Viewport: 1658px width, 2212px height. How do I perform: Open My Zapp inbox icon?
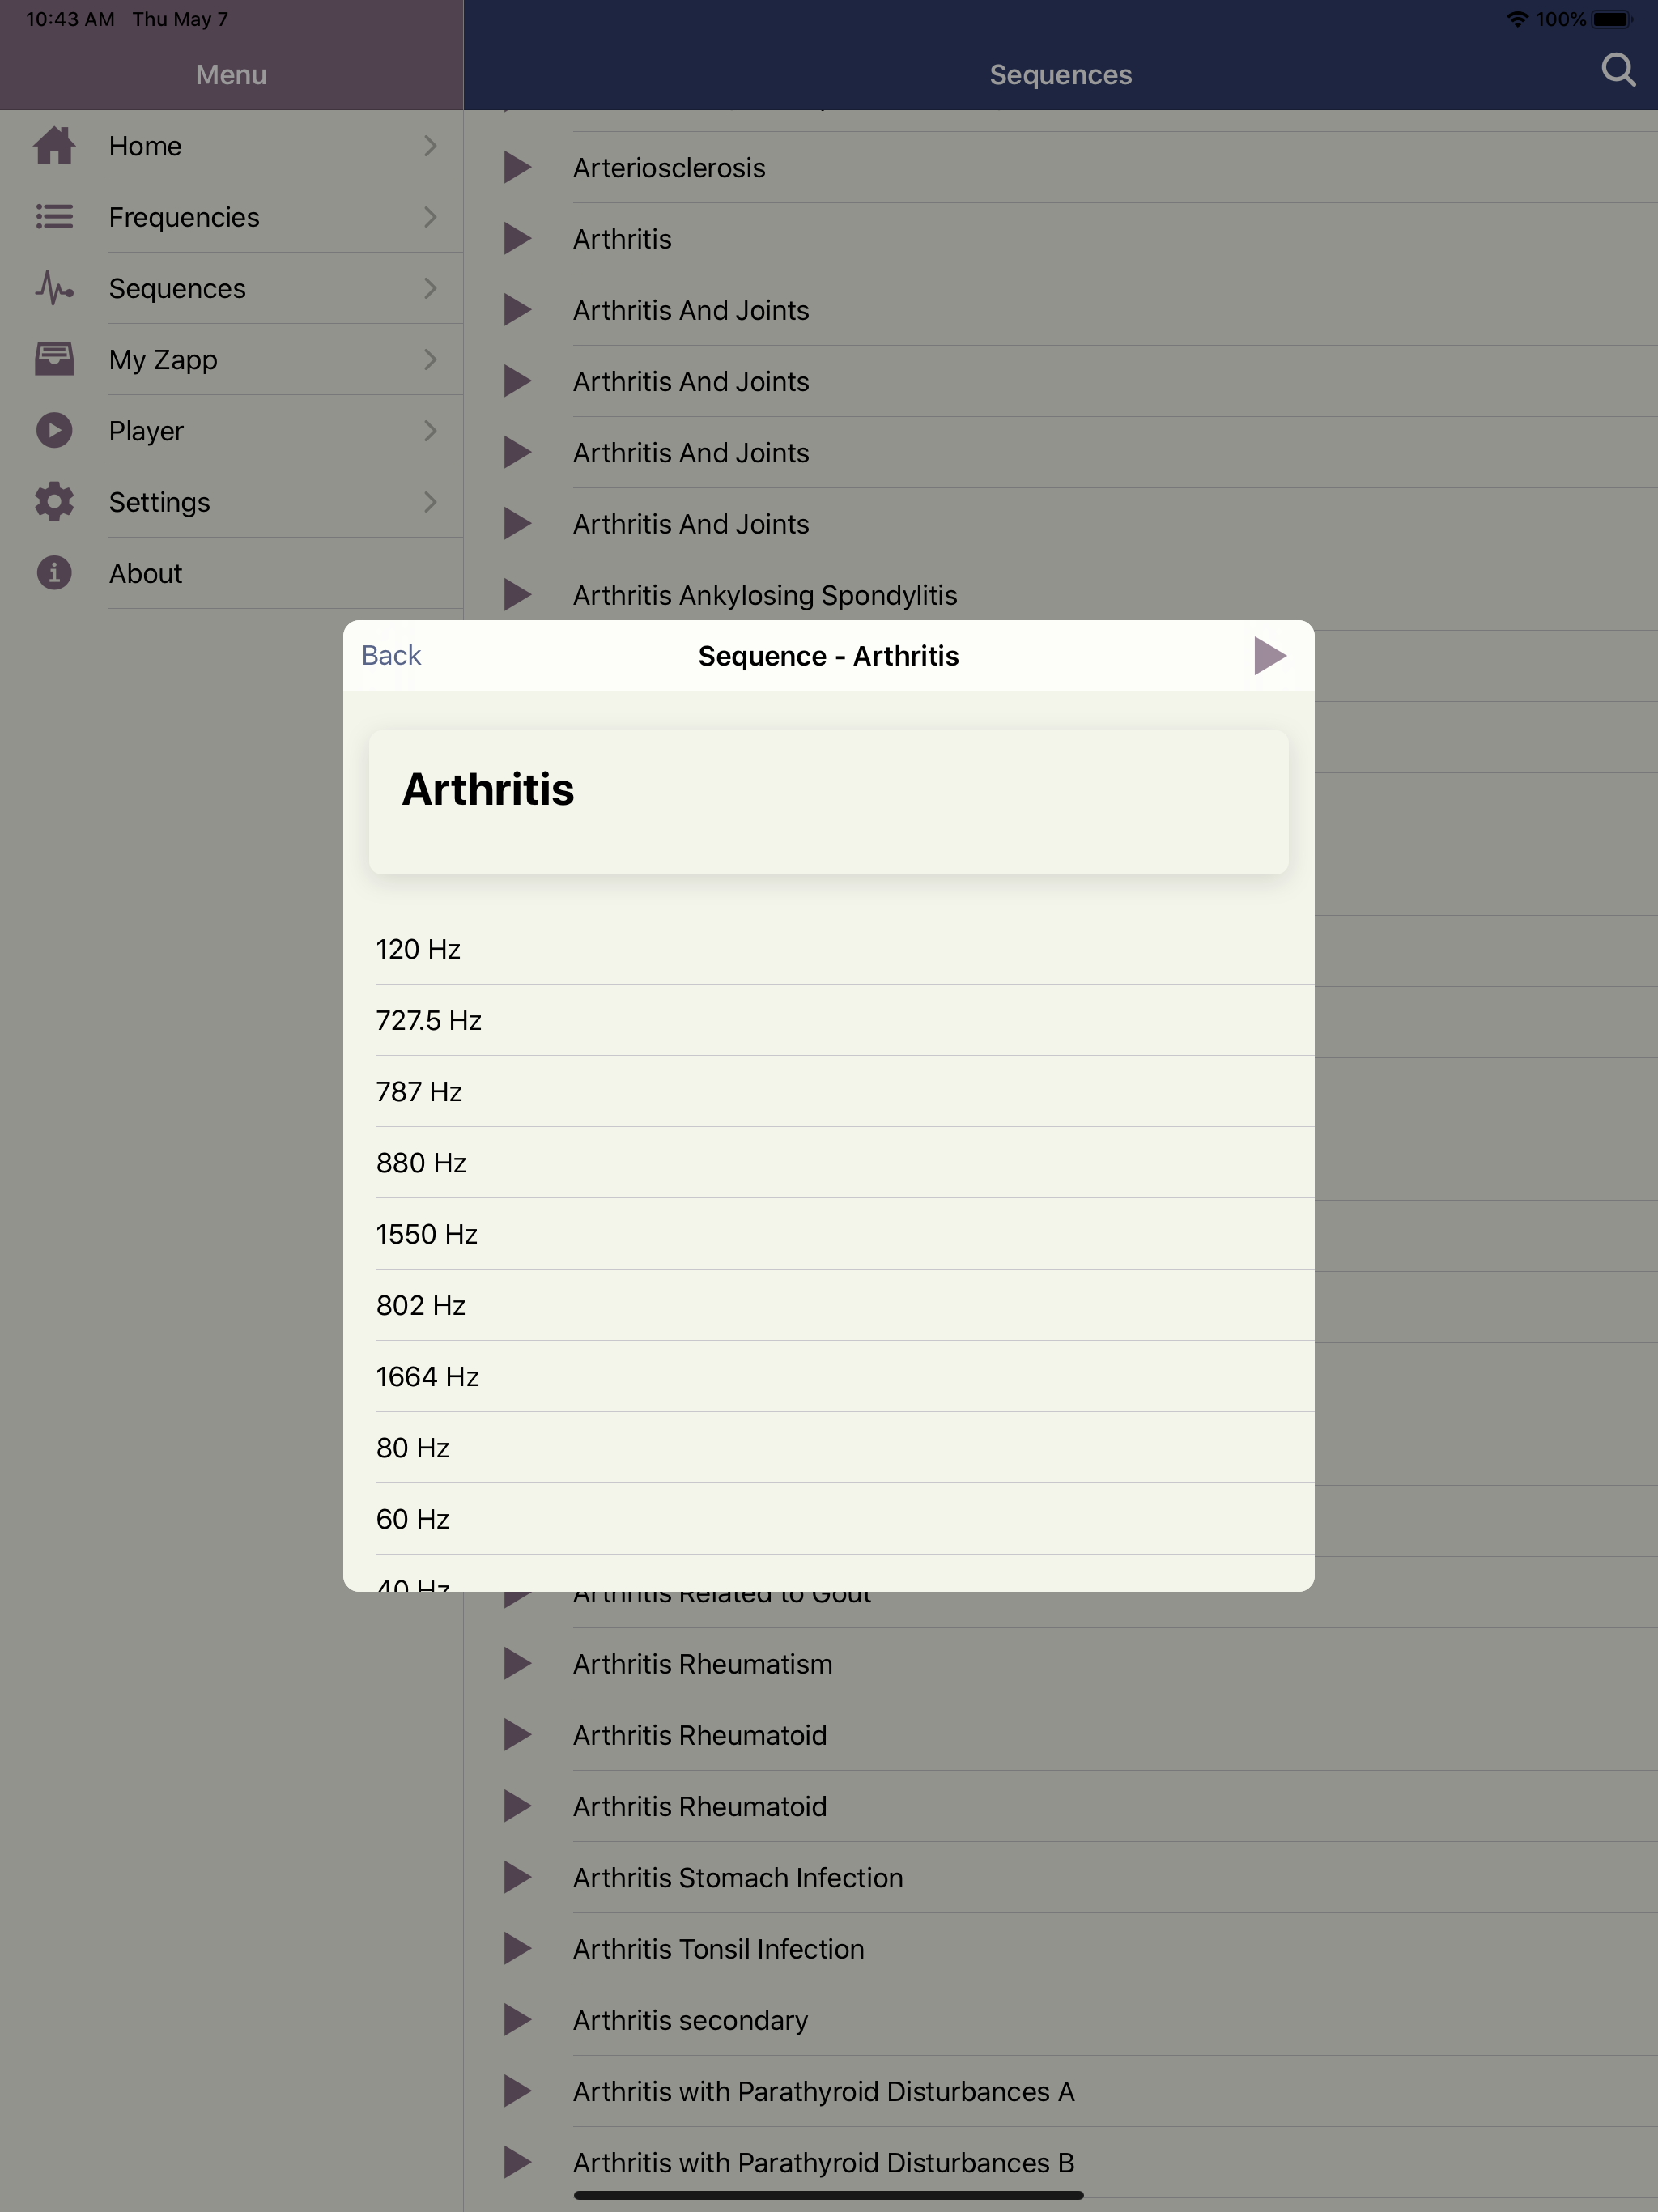54,359
